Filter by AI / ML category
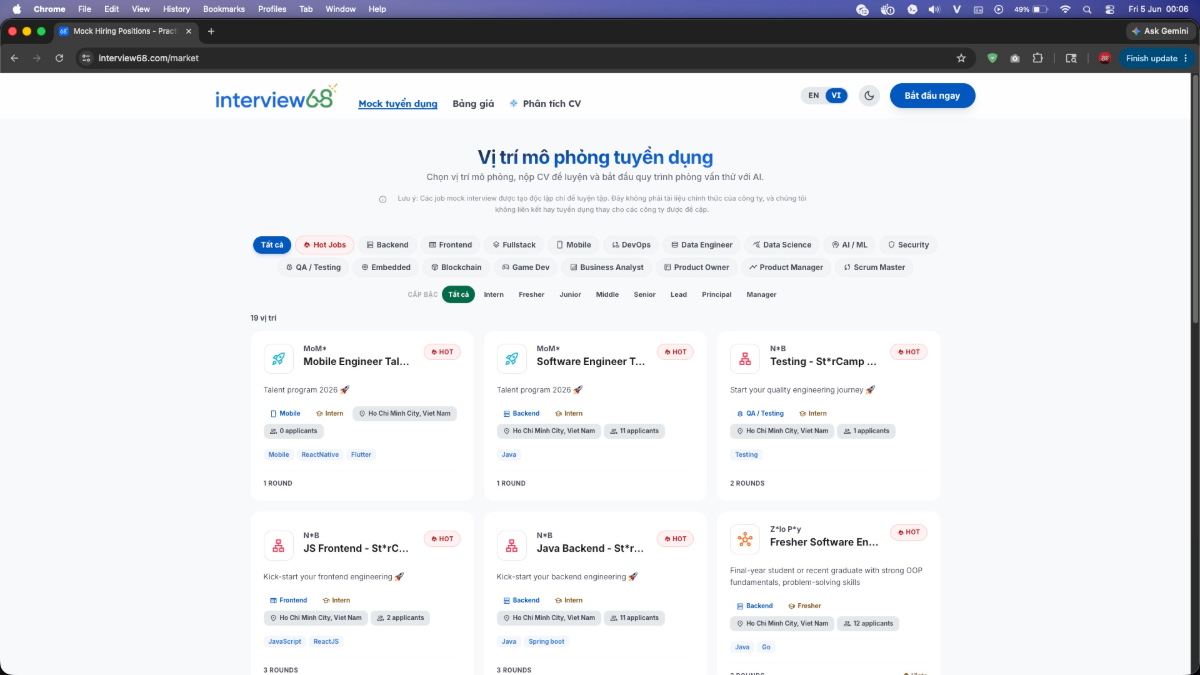The height and width of the screenshot is (675, 1200). [x=850, y=245]
